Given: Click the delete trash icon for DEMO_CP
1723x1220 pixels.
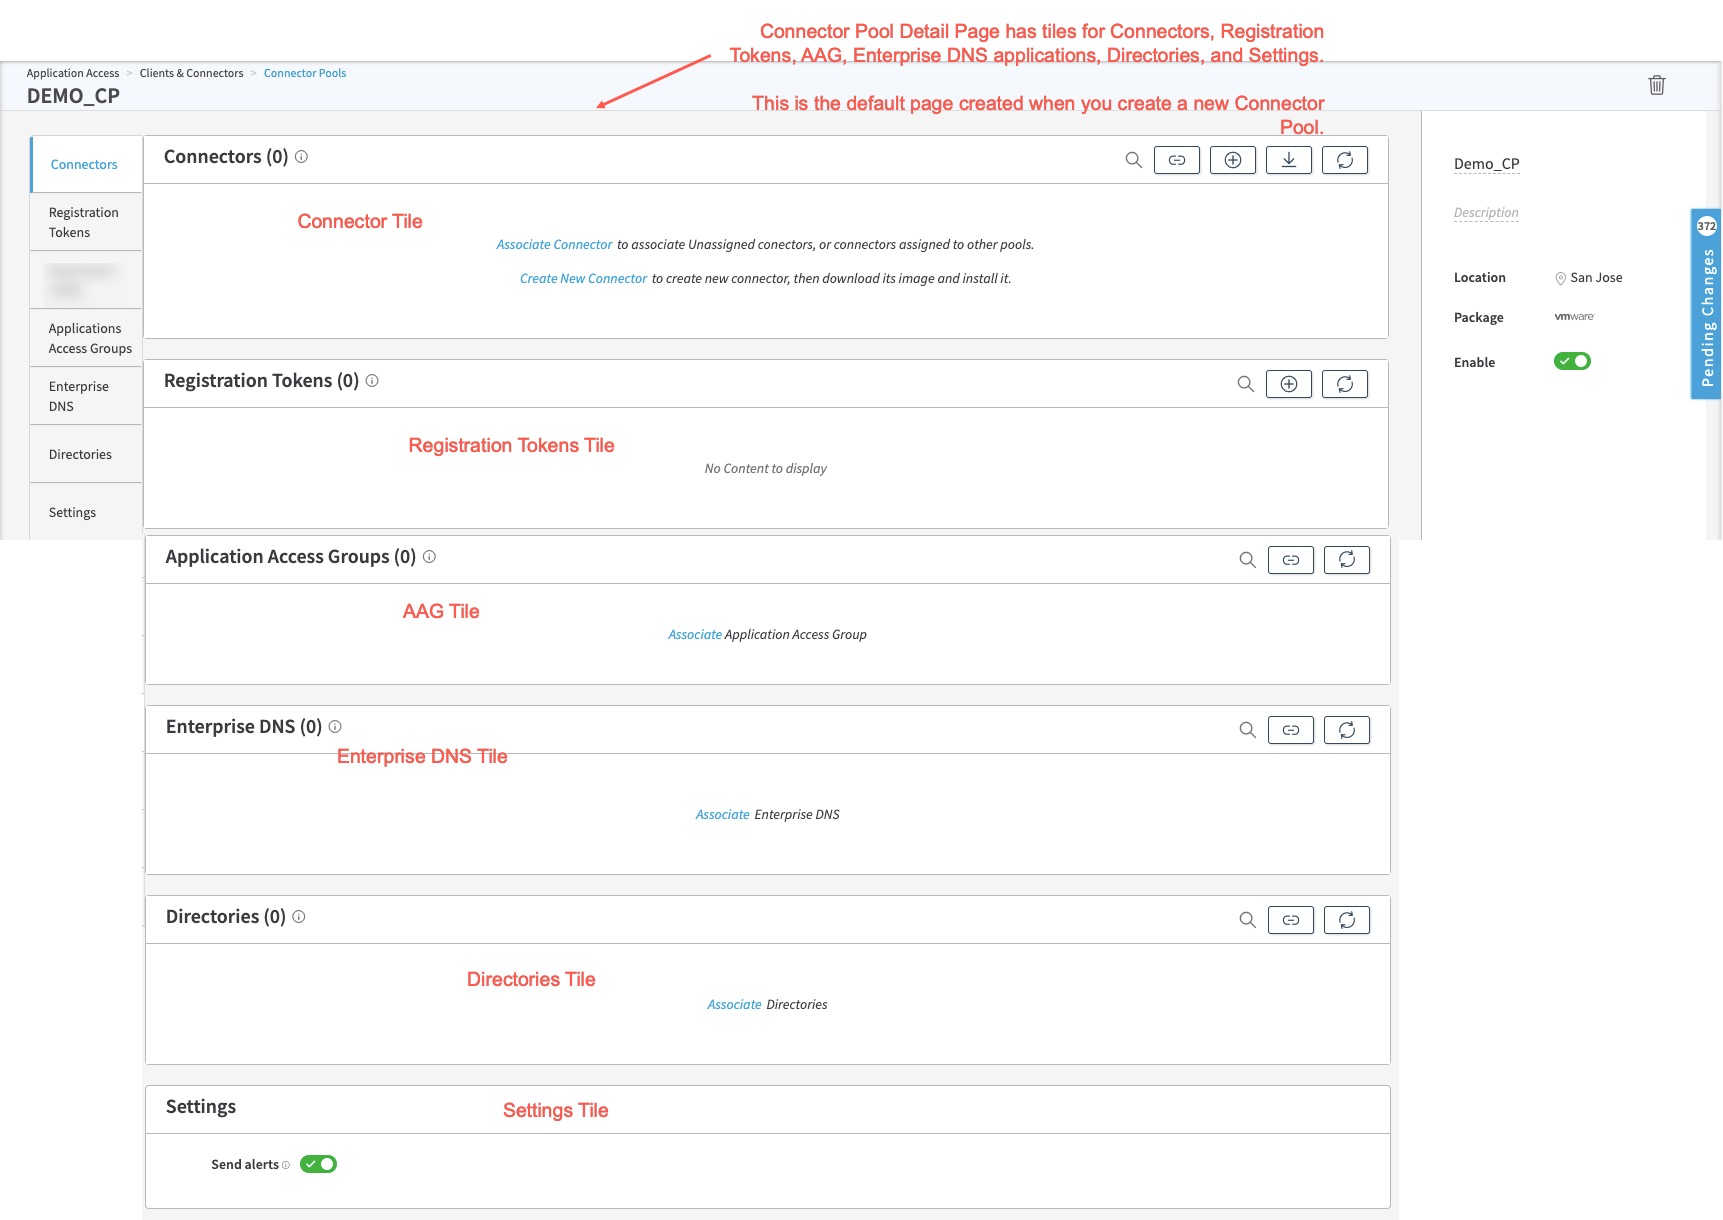Looking at the screenshot, I should point(1656,85).
